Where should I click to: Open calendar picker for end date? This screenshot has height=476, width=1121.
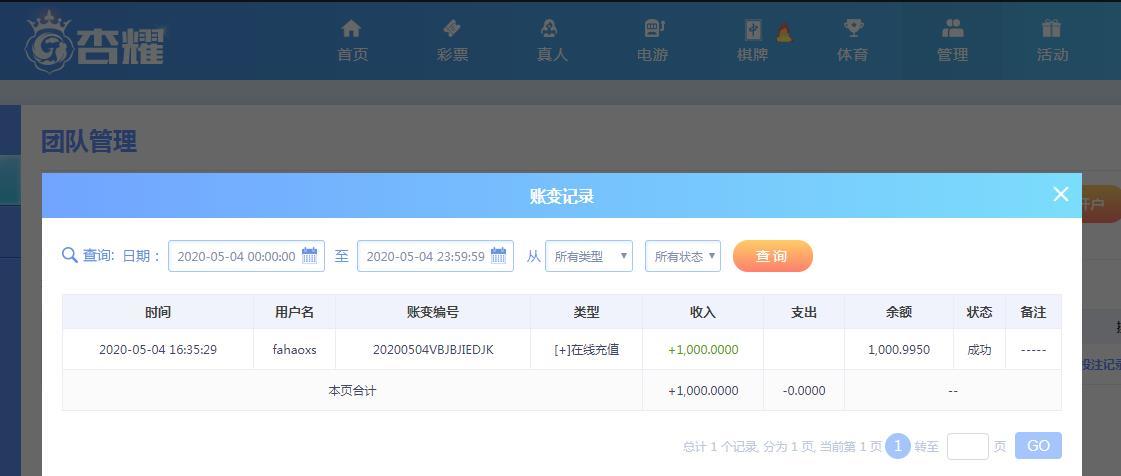coord(498,256)
